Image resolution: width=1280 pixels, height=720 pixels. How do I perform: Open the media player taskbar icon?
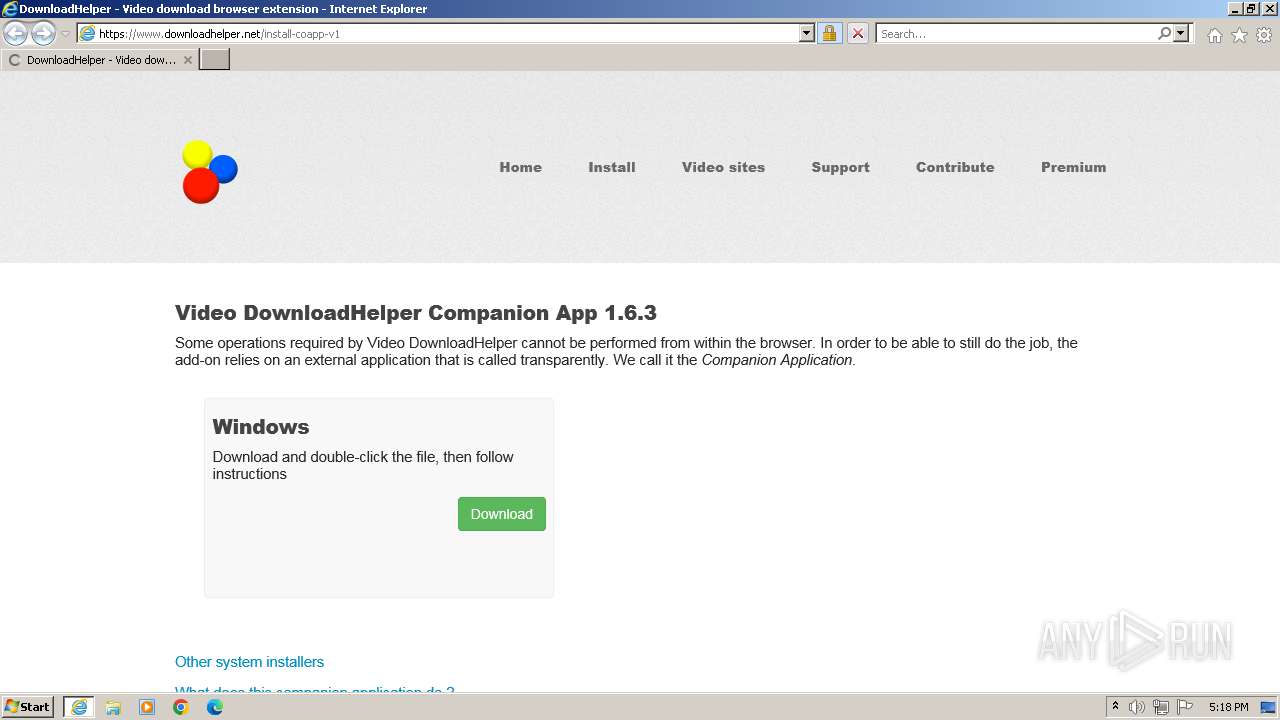tap(147, 707)
